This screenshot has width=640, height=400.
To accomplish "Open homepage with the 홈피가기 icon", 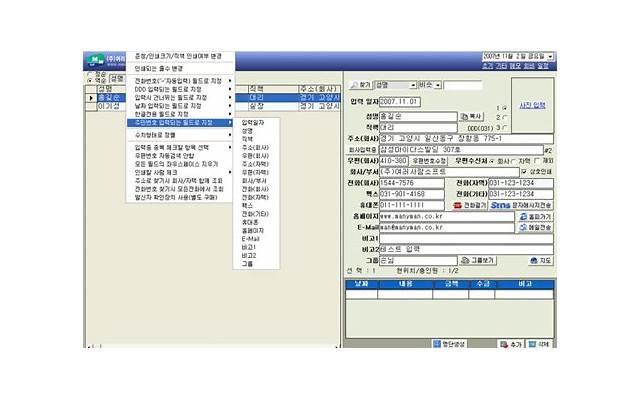I will tap(535, 216).
